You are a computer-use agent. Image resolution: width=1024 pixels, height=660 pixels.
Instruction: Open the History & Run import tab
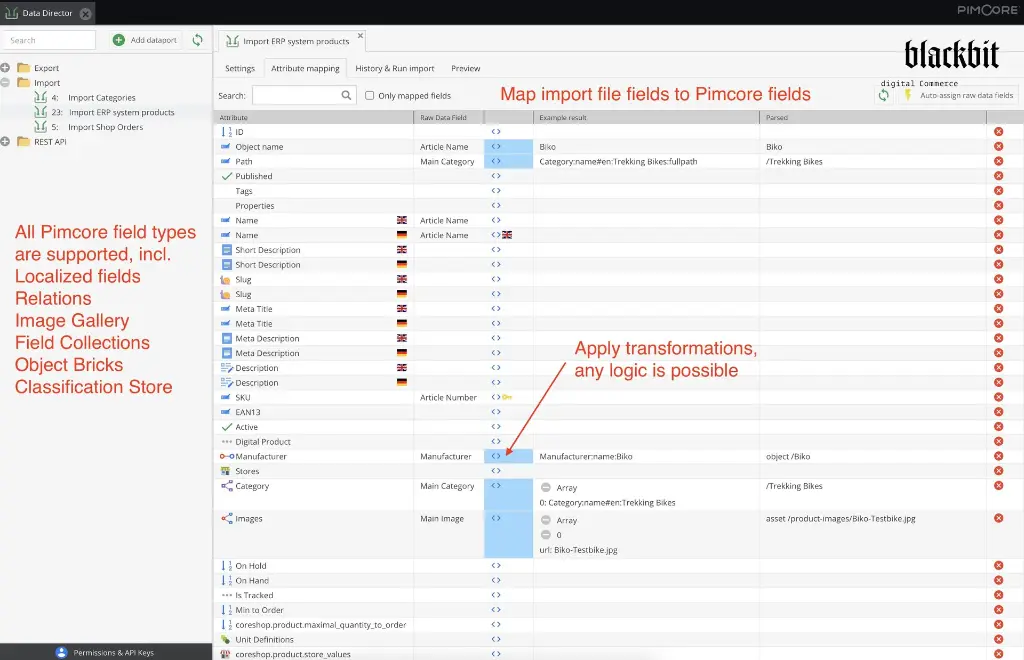pyautogui.click(x=394, y=69)
